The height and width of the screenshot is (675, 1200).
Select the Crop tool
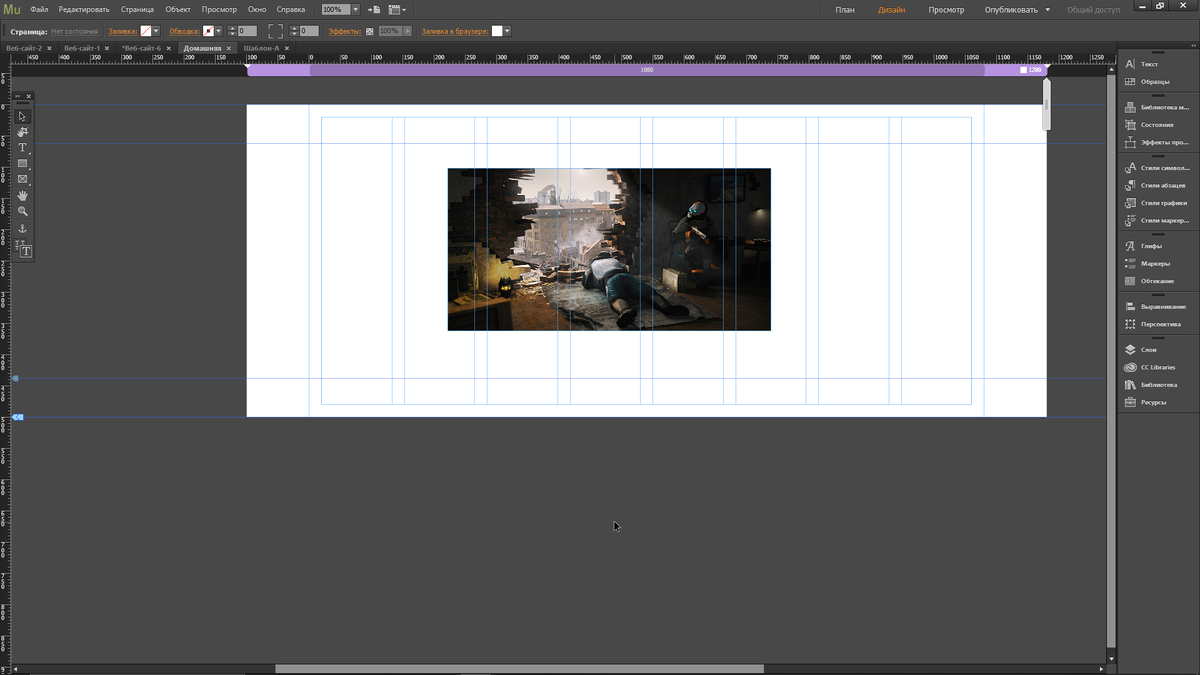tap(22, 132)
